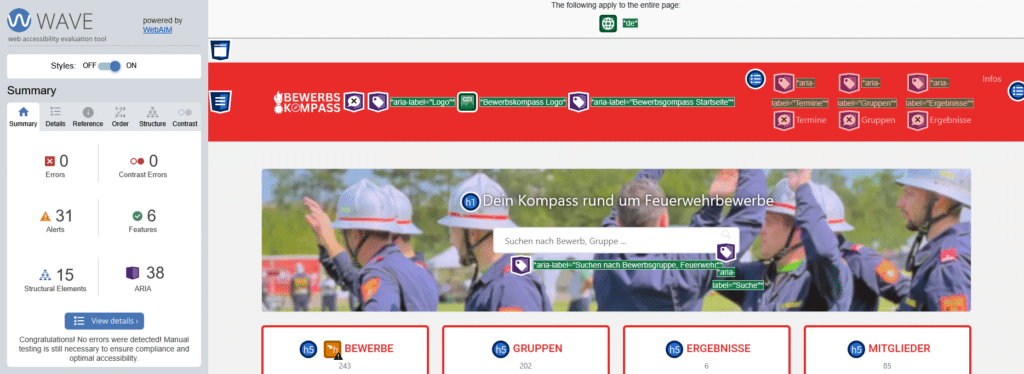Click aria-hidden icon next to Ergebnisse
Image resolution: width=1024 pixels, height=374 pixels.
click(x=918, y=120)
